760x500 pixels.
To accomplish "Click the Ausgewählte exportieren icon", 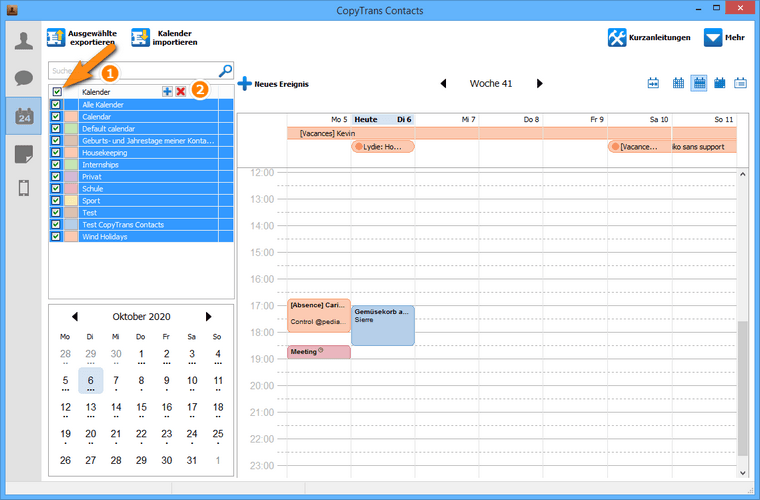I will 56,38.
